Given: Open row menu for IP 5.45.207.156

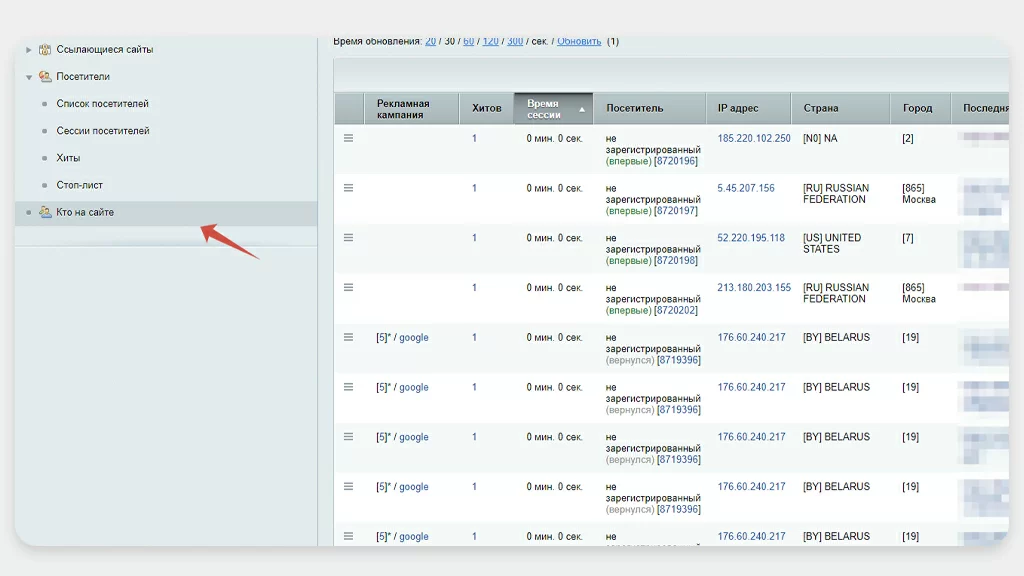Looking at the screenshot, I should coord(348,188).
